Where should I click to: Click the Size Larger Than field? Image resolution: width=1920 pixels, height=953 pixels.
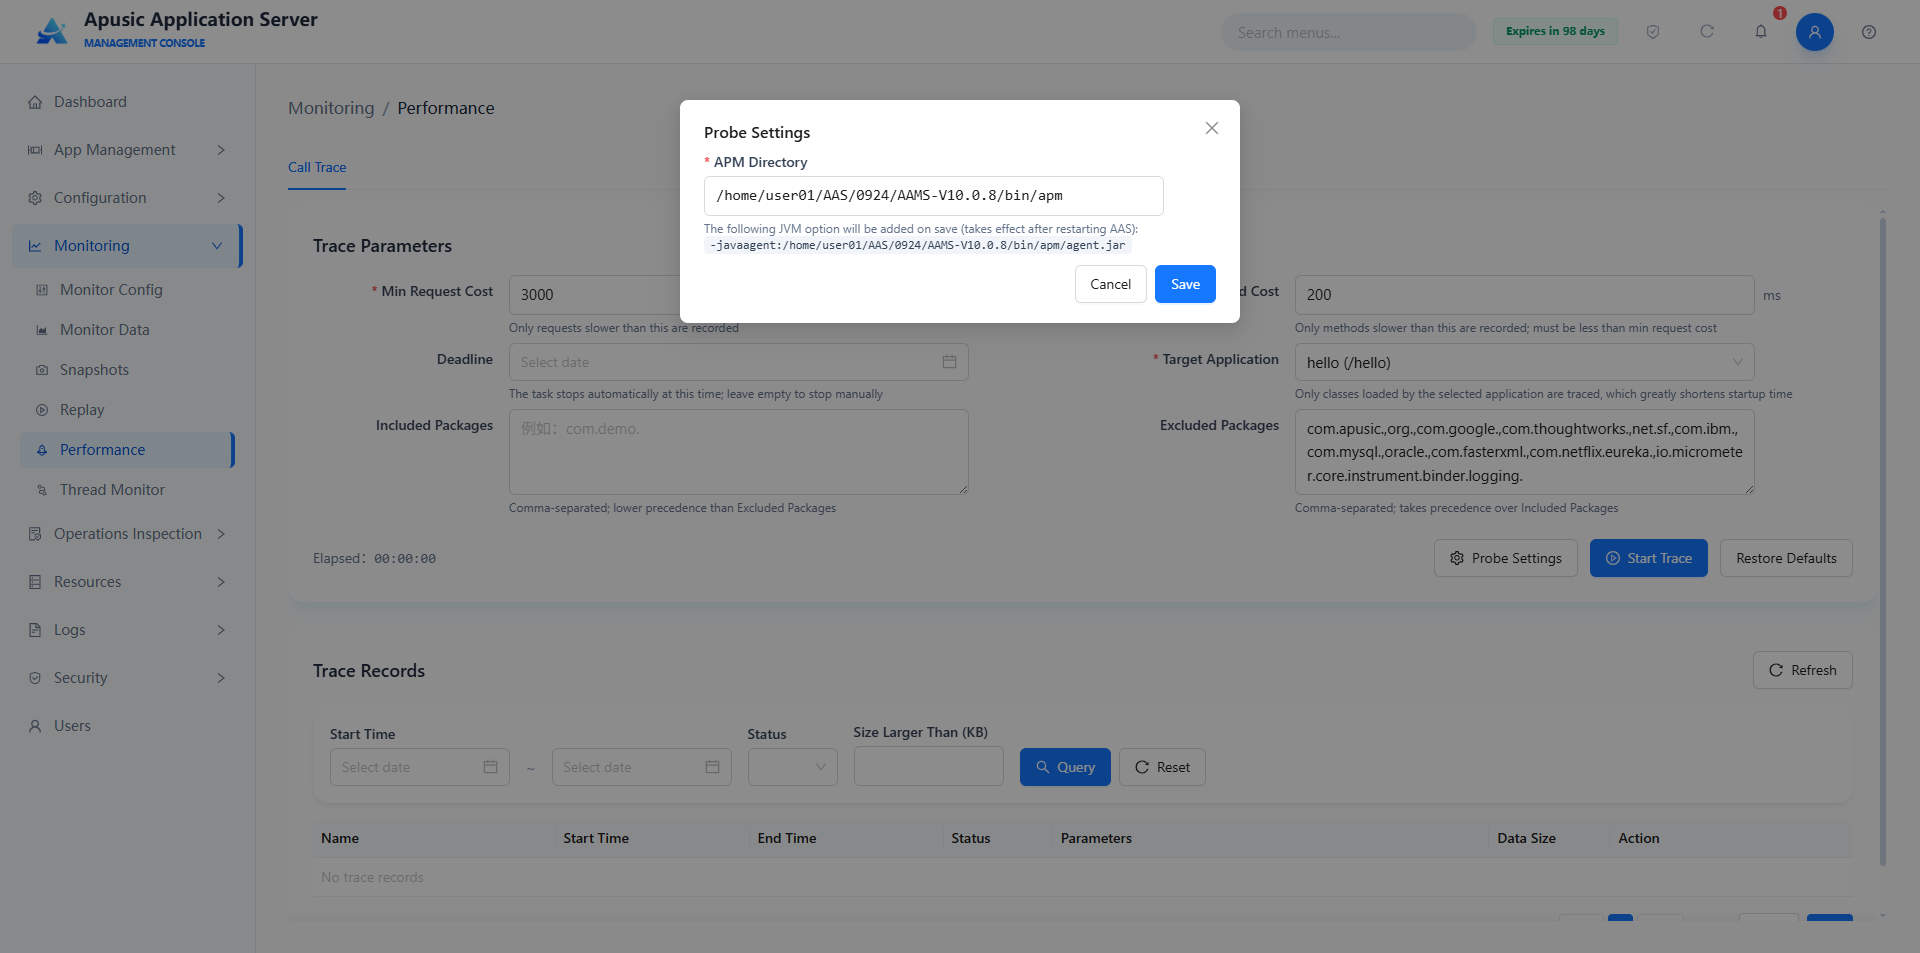pyautogui.click(x=928, y=767)
